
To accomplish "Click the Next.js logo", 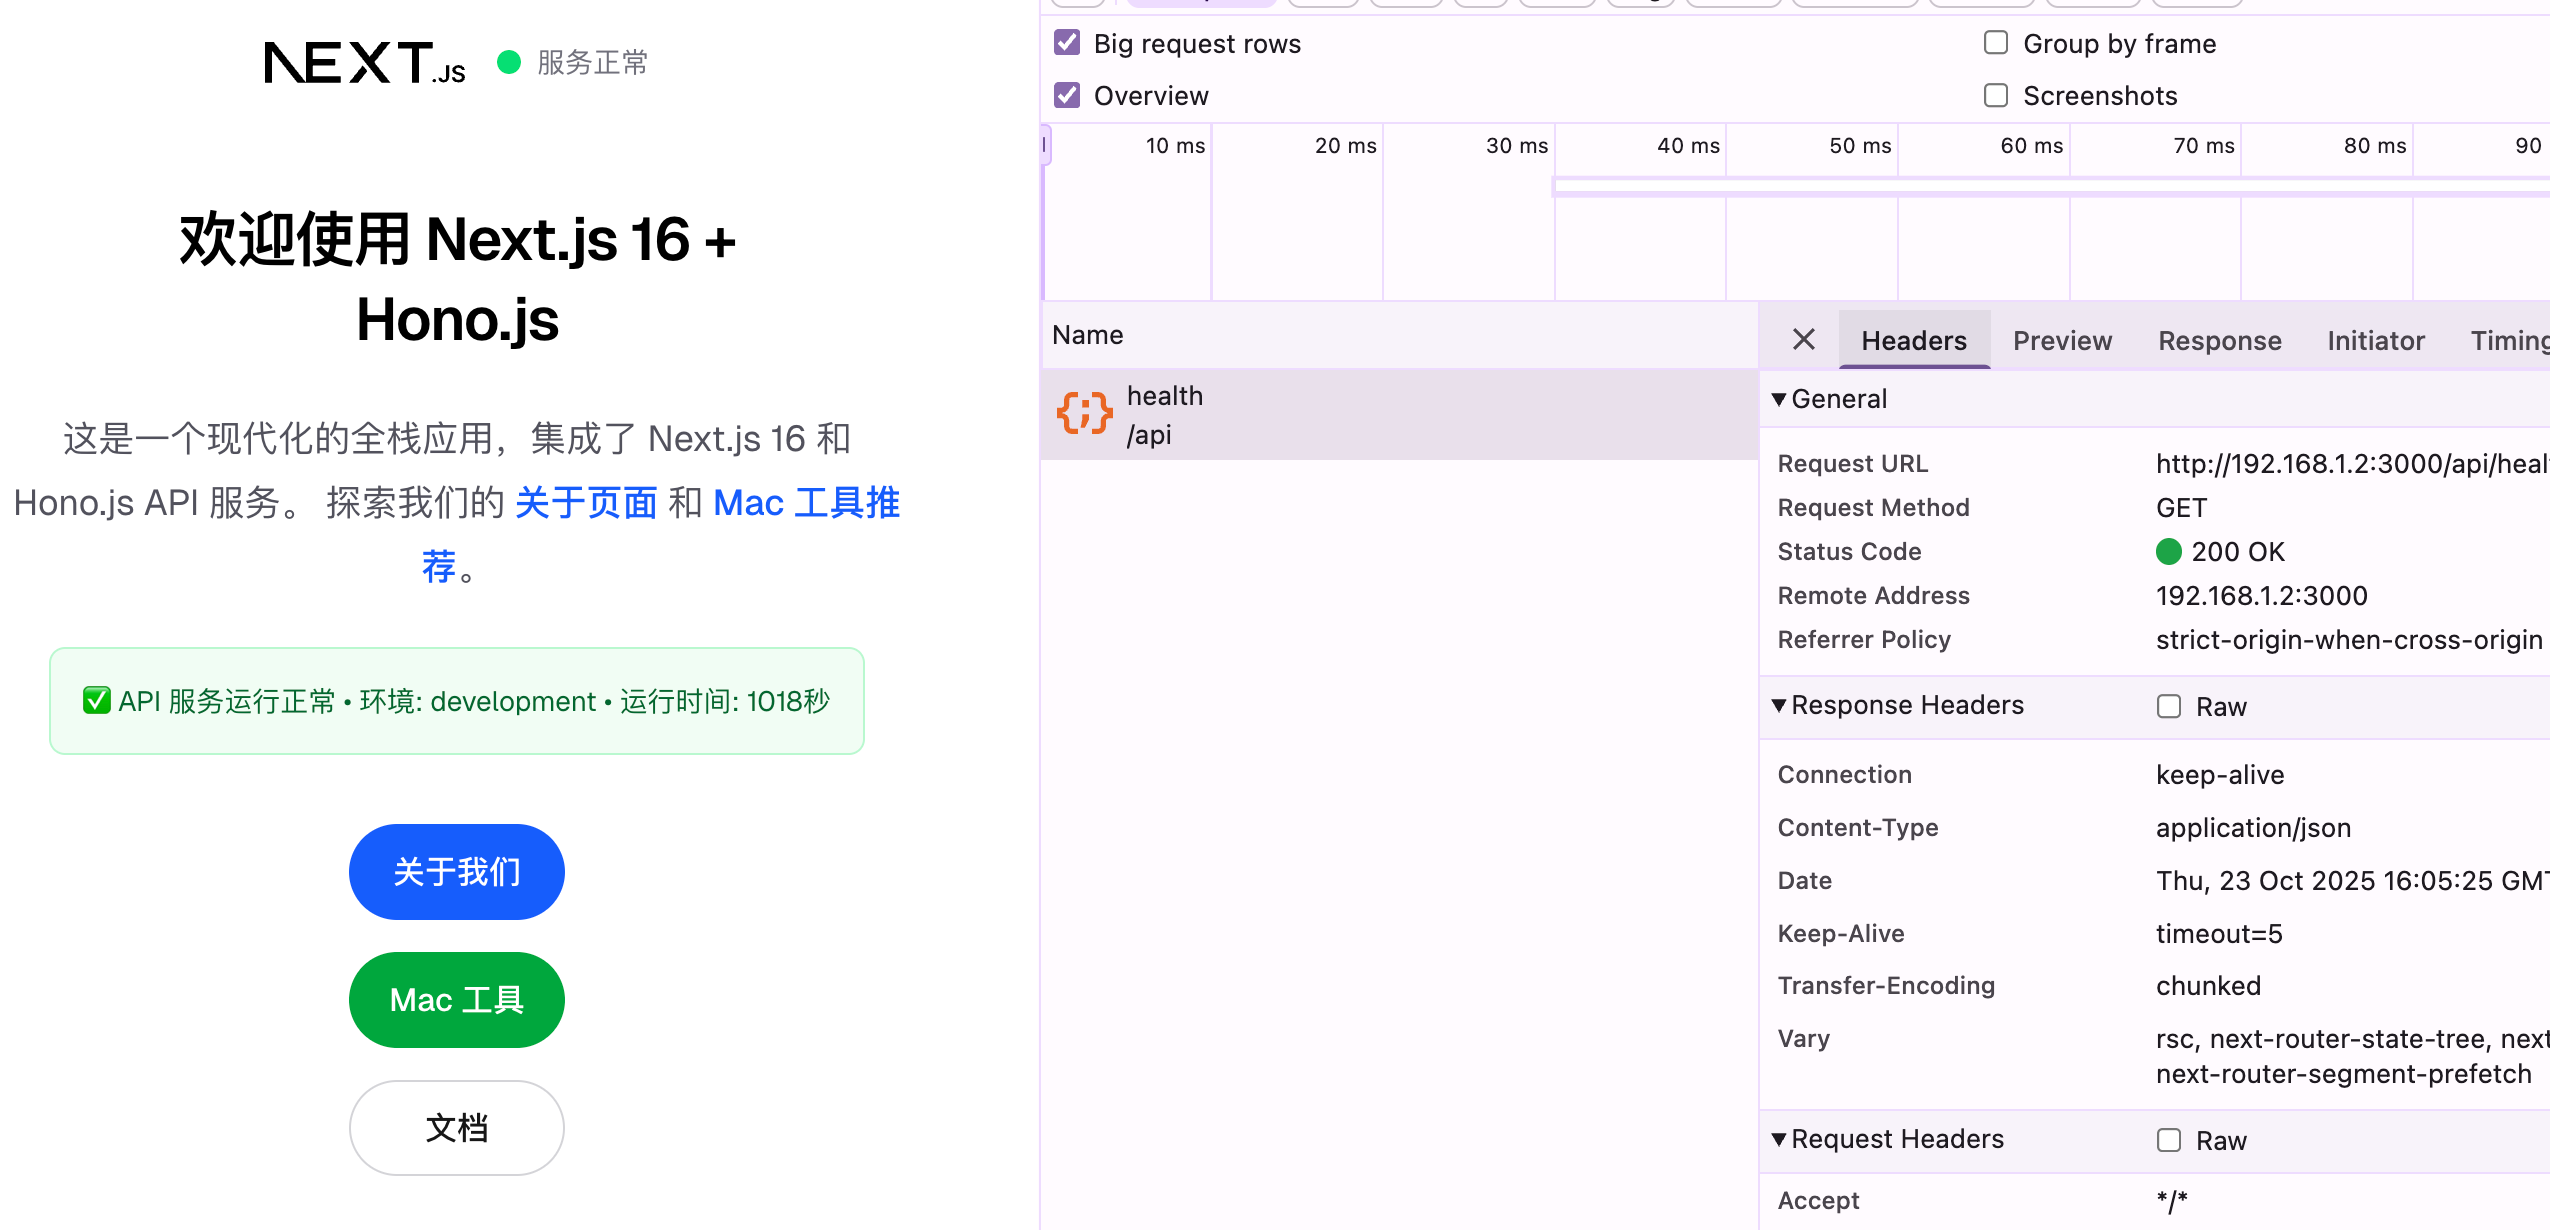I will [x=364, y=63].
